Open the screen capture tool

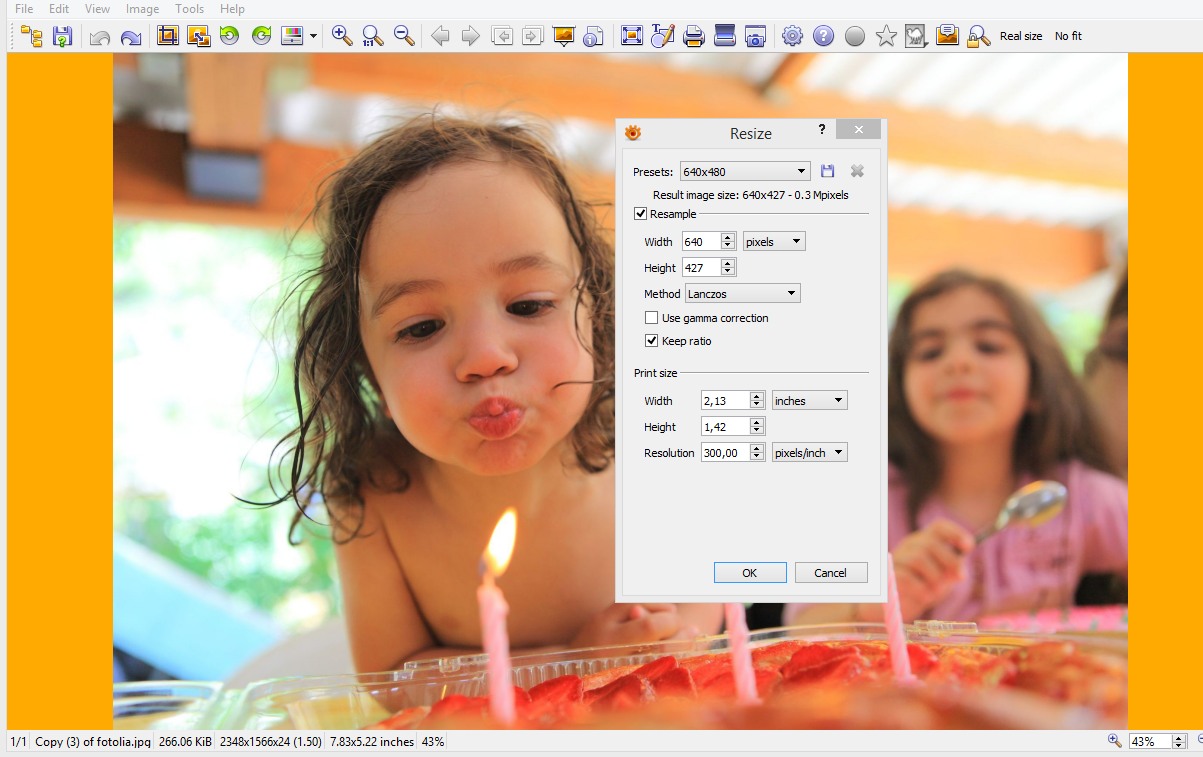click(x=755, y=36)
